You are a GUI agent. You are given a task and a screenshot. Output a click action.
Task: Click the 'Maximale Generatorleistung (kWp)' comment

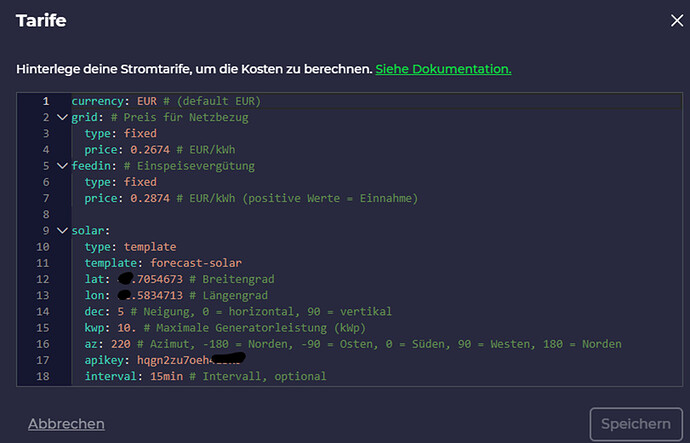[x=255, y=328]
